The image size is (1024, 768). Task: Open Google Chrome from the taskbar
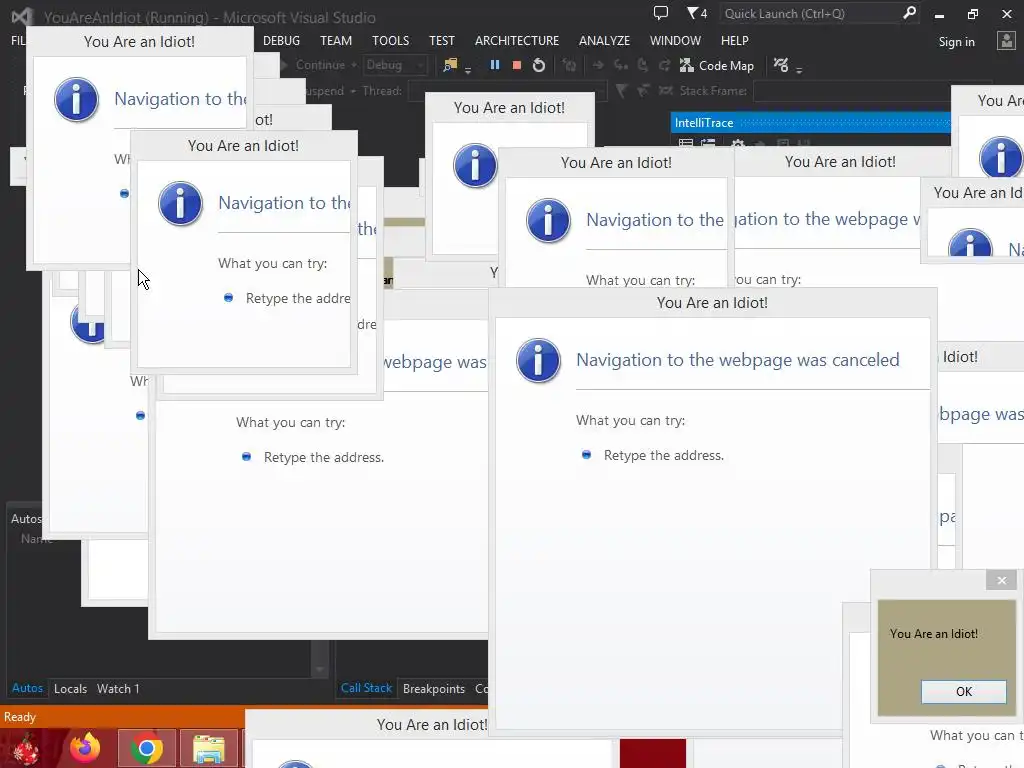pos(147,748)
